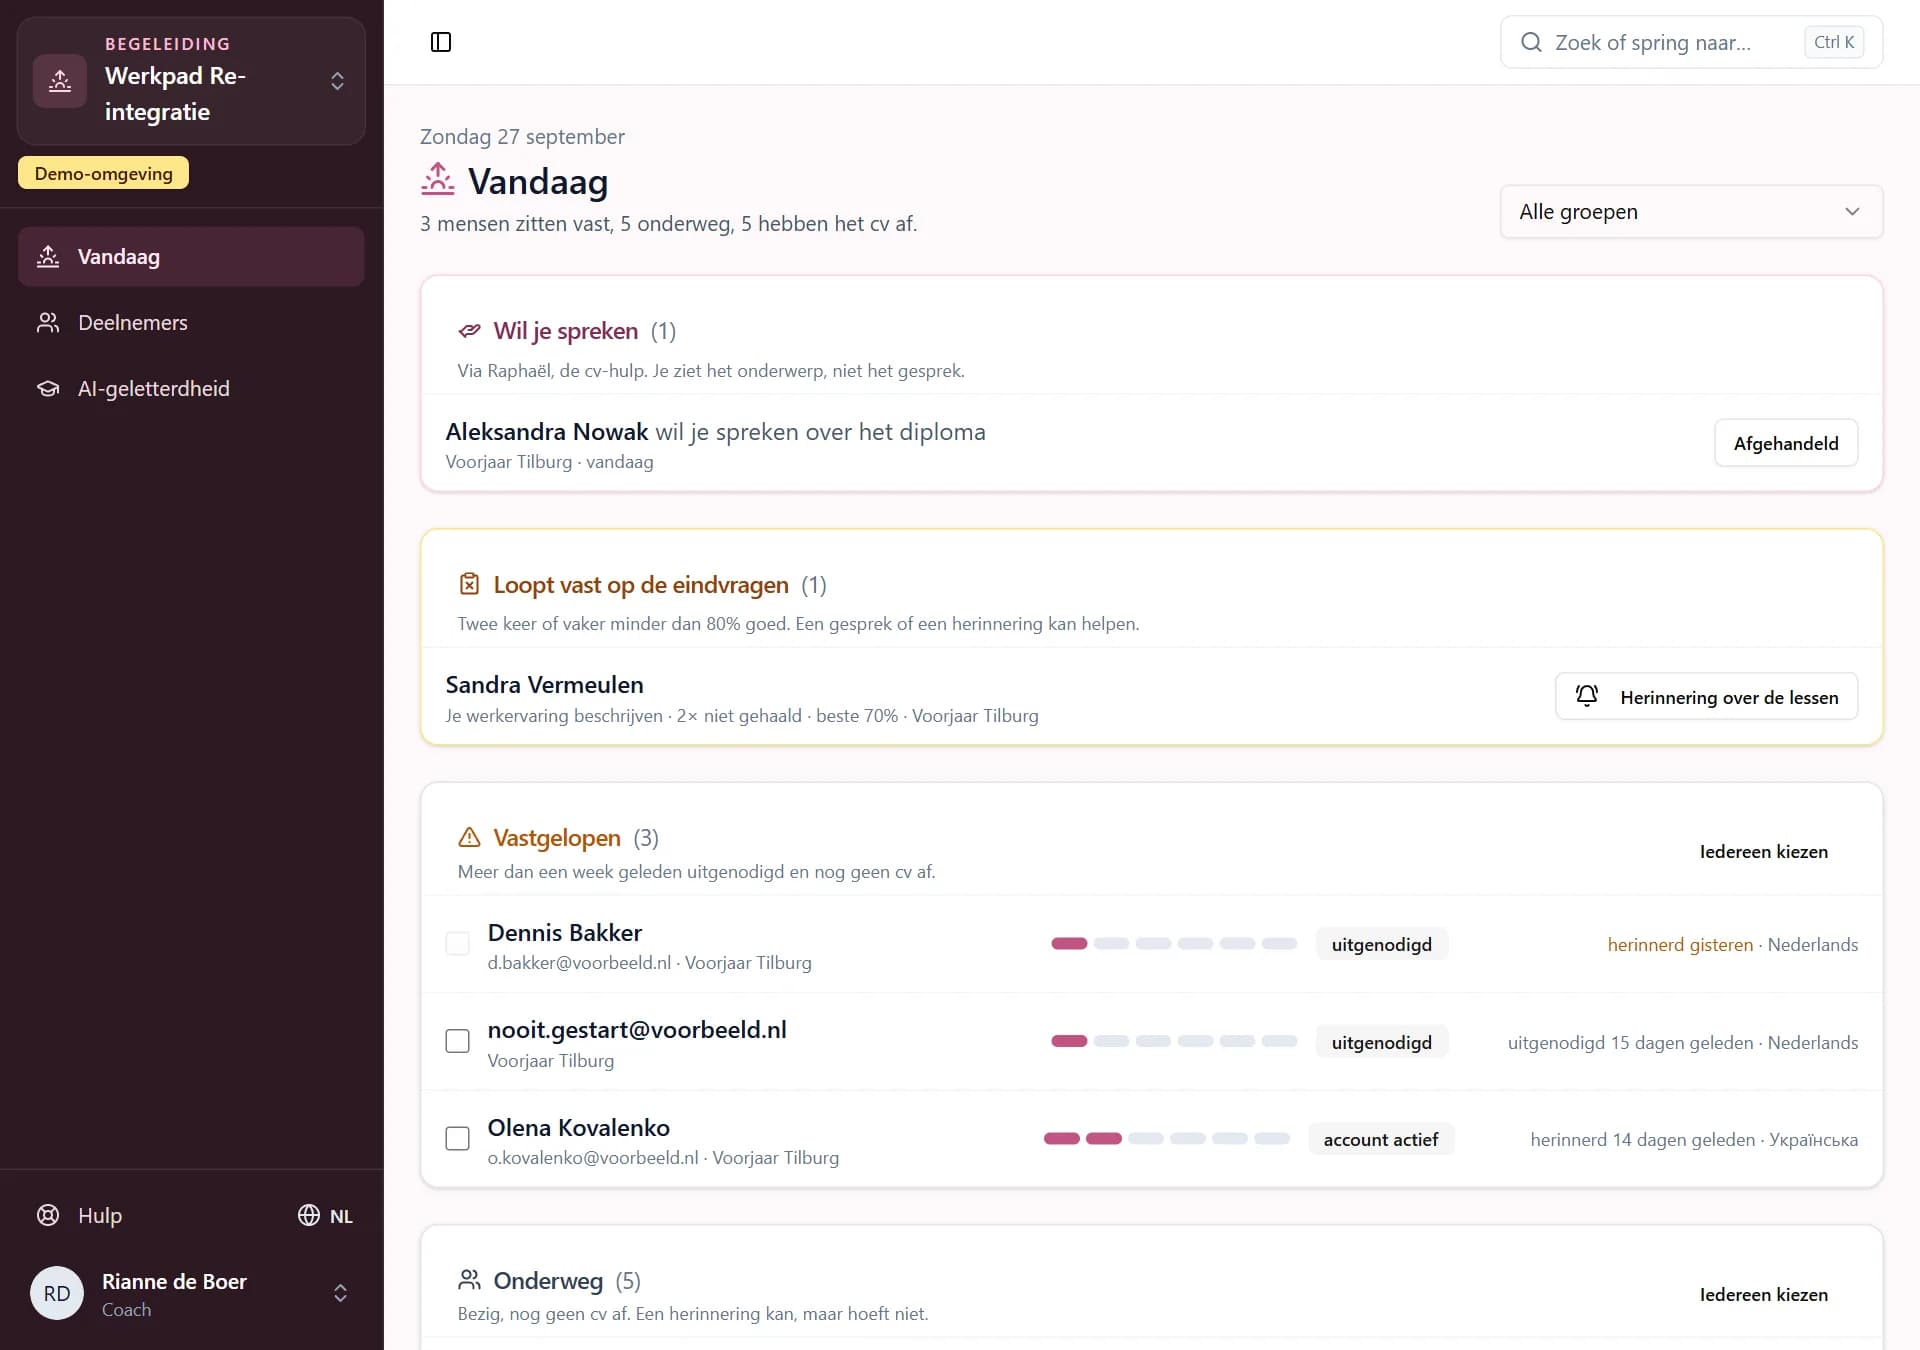
Task: Mark Aleksandra Nowak request as Afgehandeld
Action: pos(1786,443)
